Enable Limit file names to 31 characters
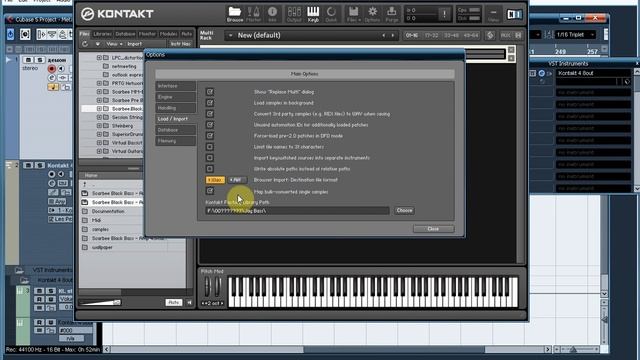 click(210, 147)
